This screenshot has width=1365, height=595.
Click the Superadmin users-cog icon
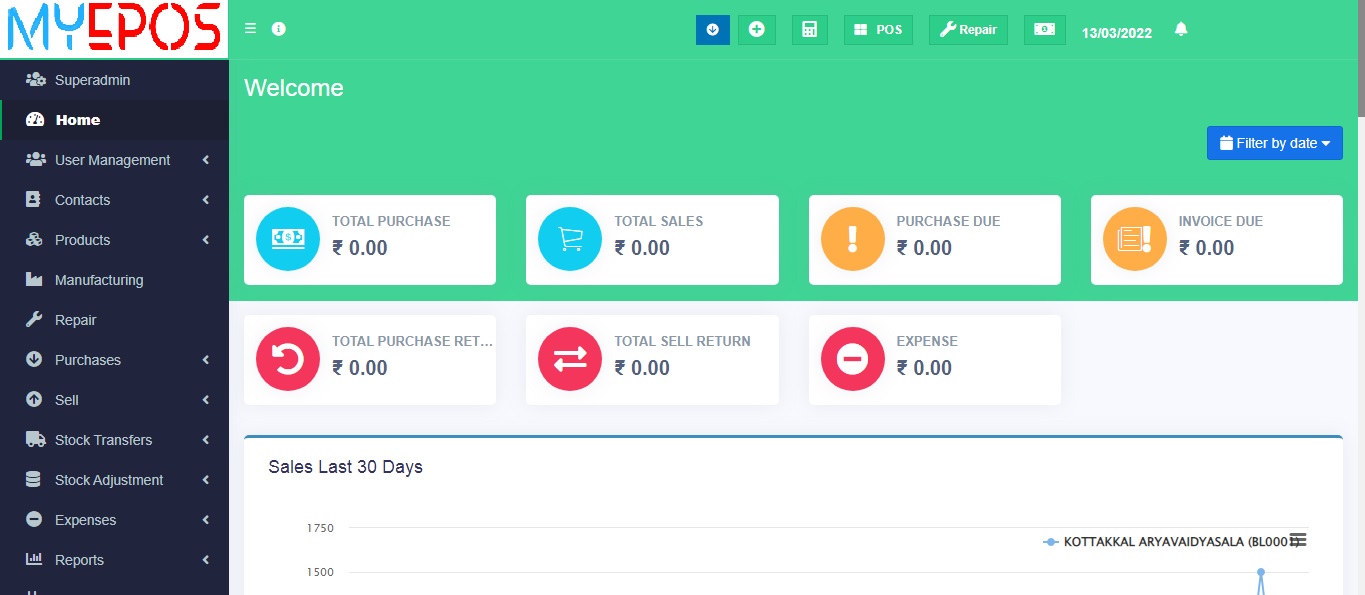tap(35, 79)
